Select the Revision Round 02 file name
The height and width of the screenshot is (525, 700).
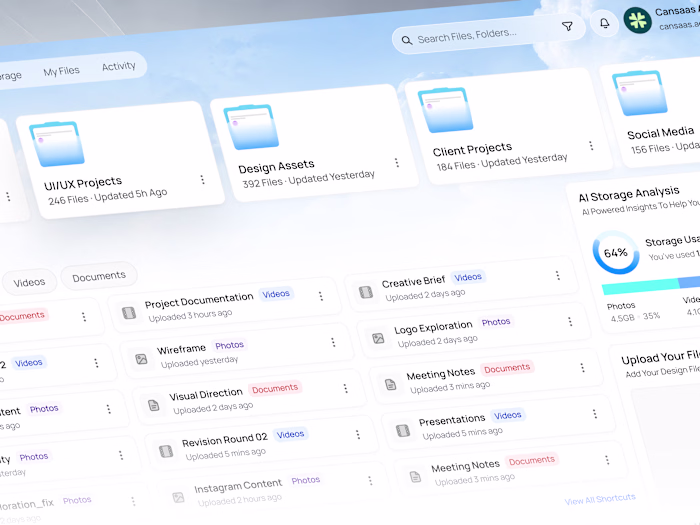point(225,440)
